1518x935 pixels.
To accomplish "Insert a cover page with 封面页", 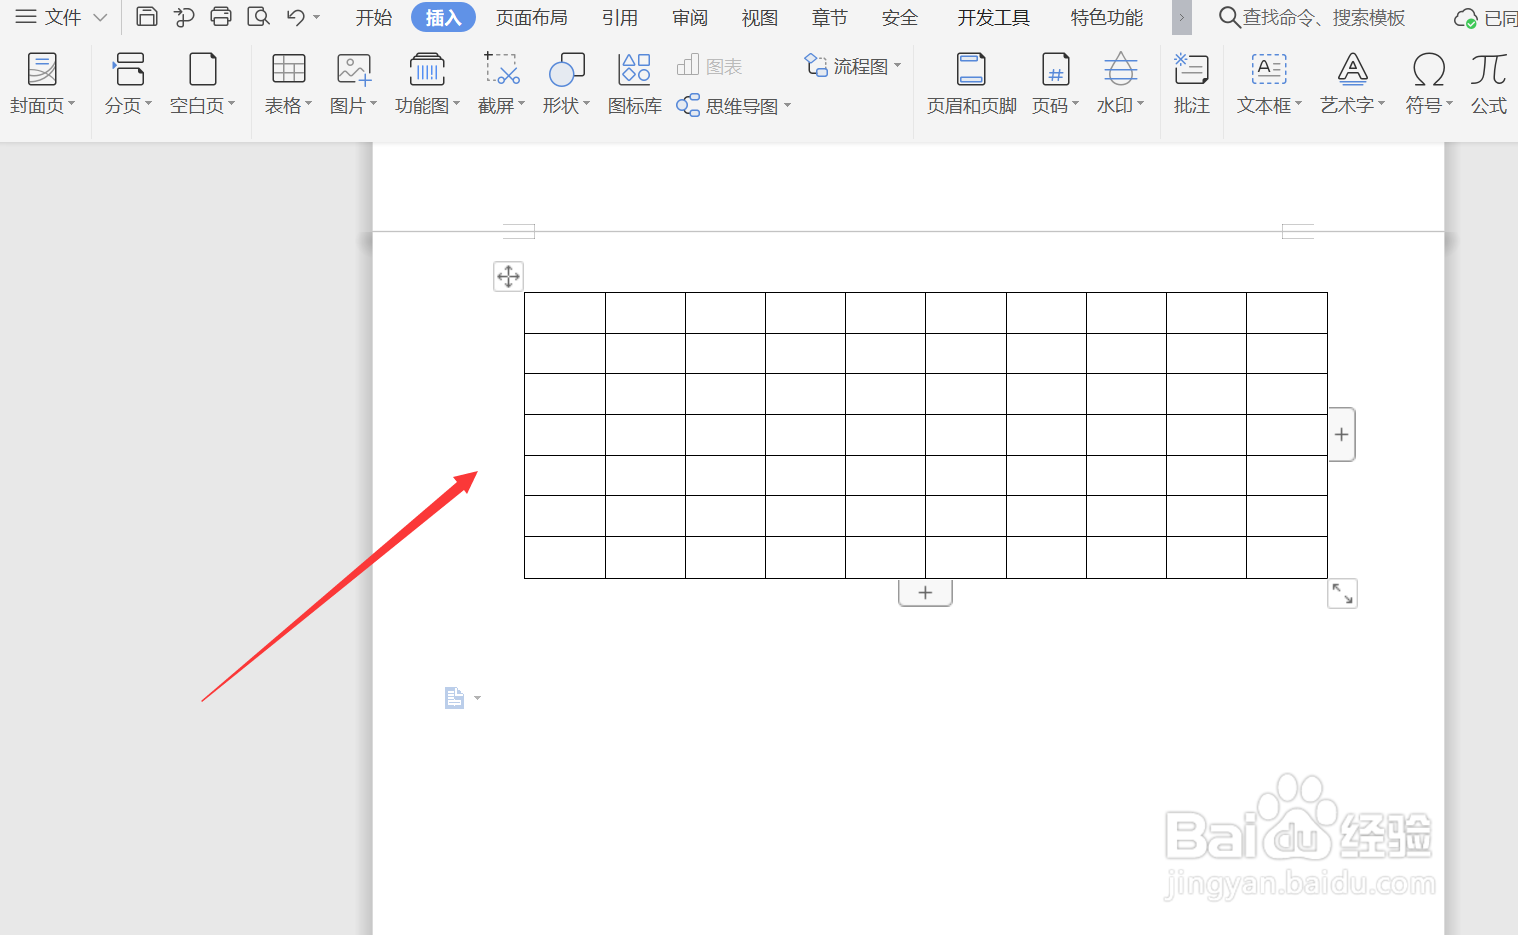I will pos(42,84).
